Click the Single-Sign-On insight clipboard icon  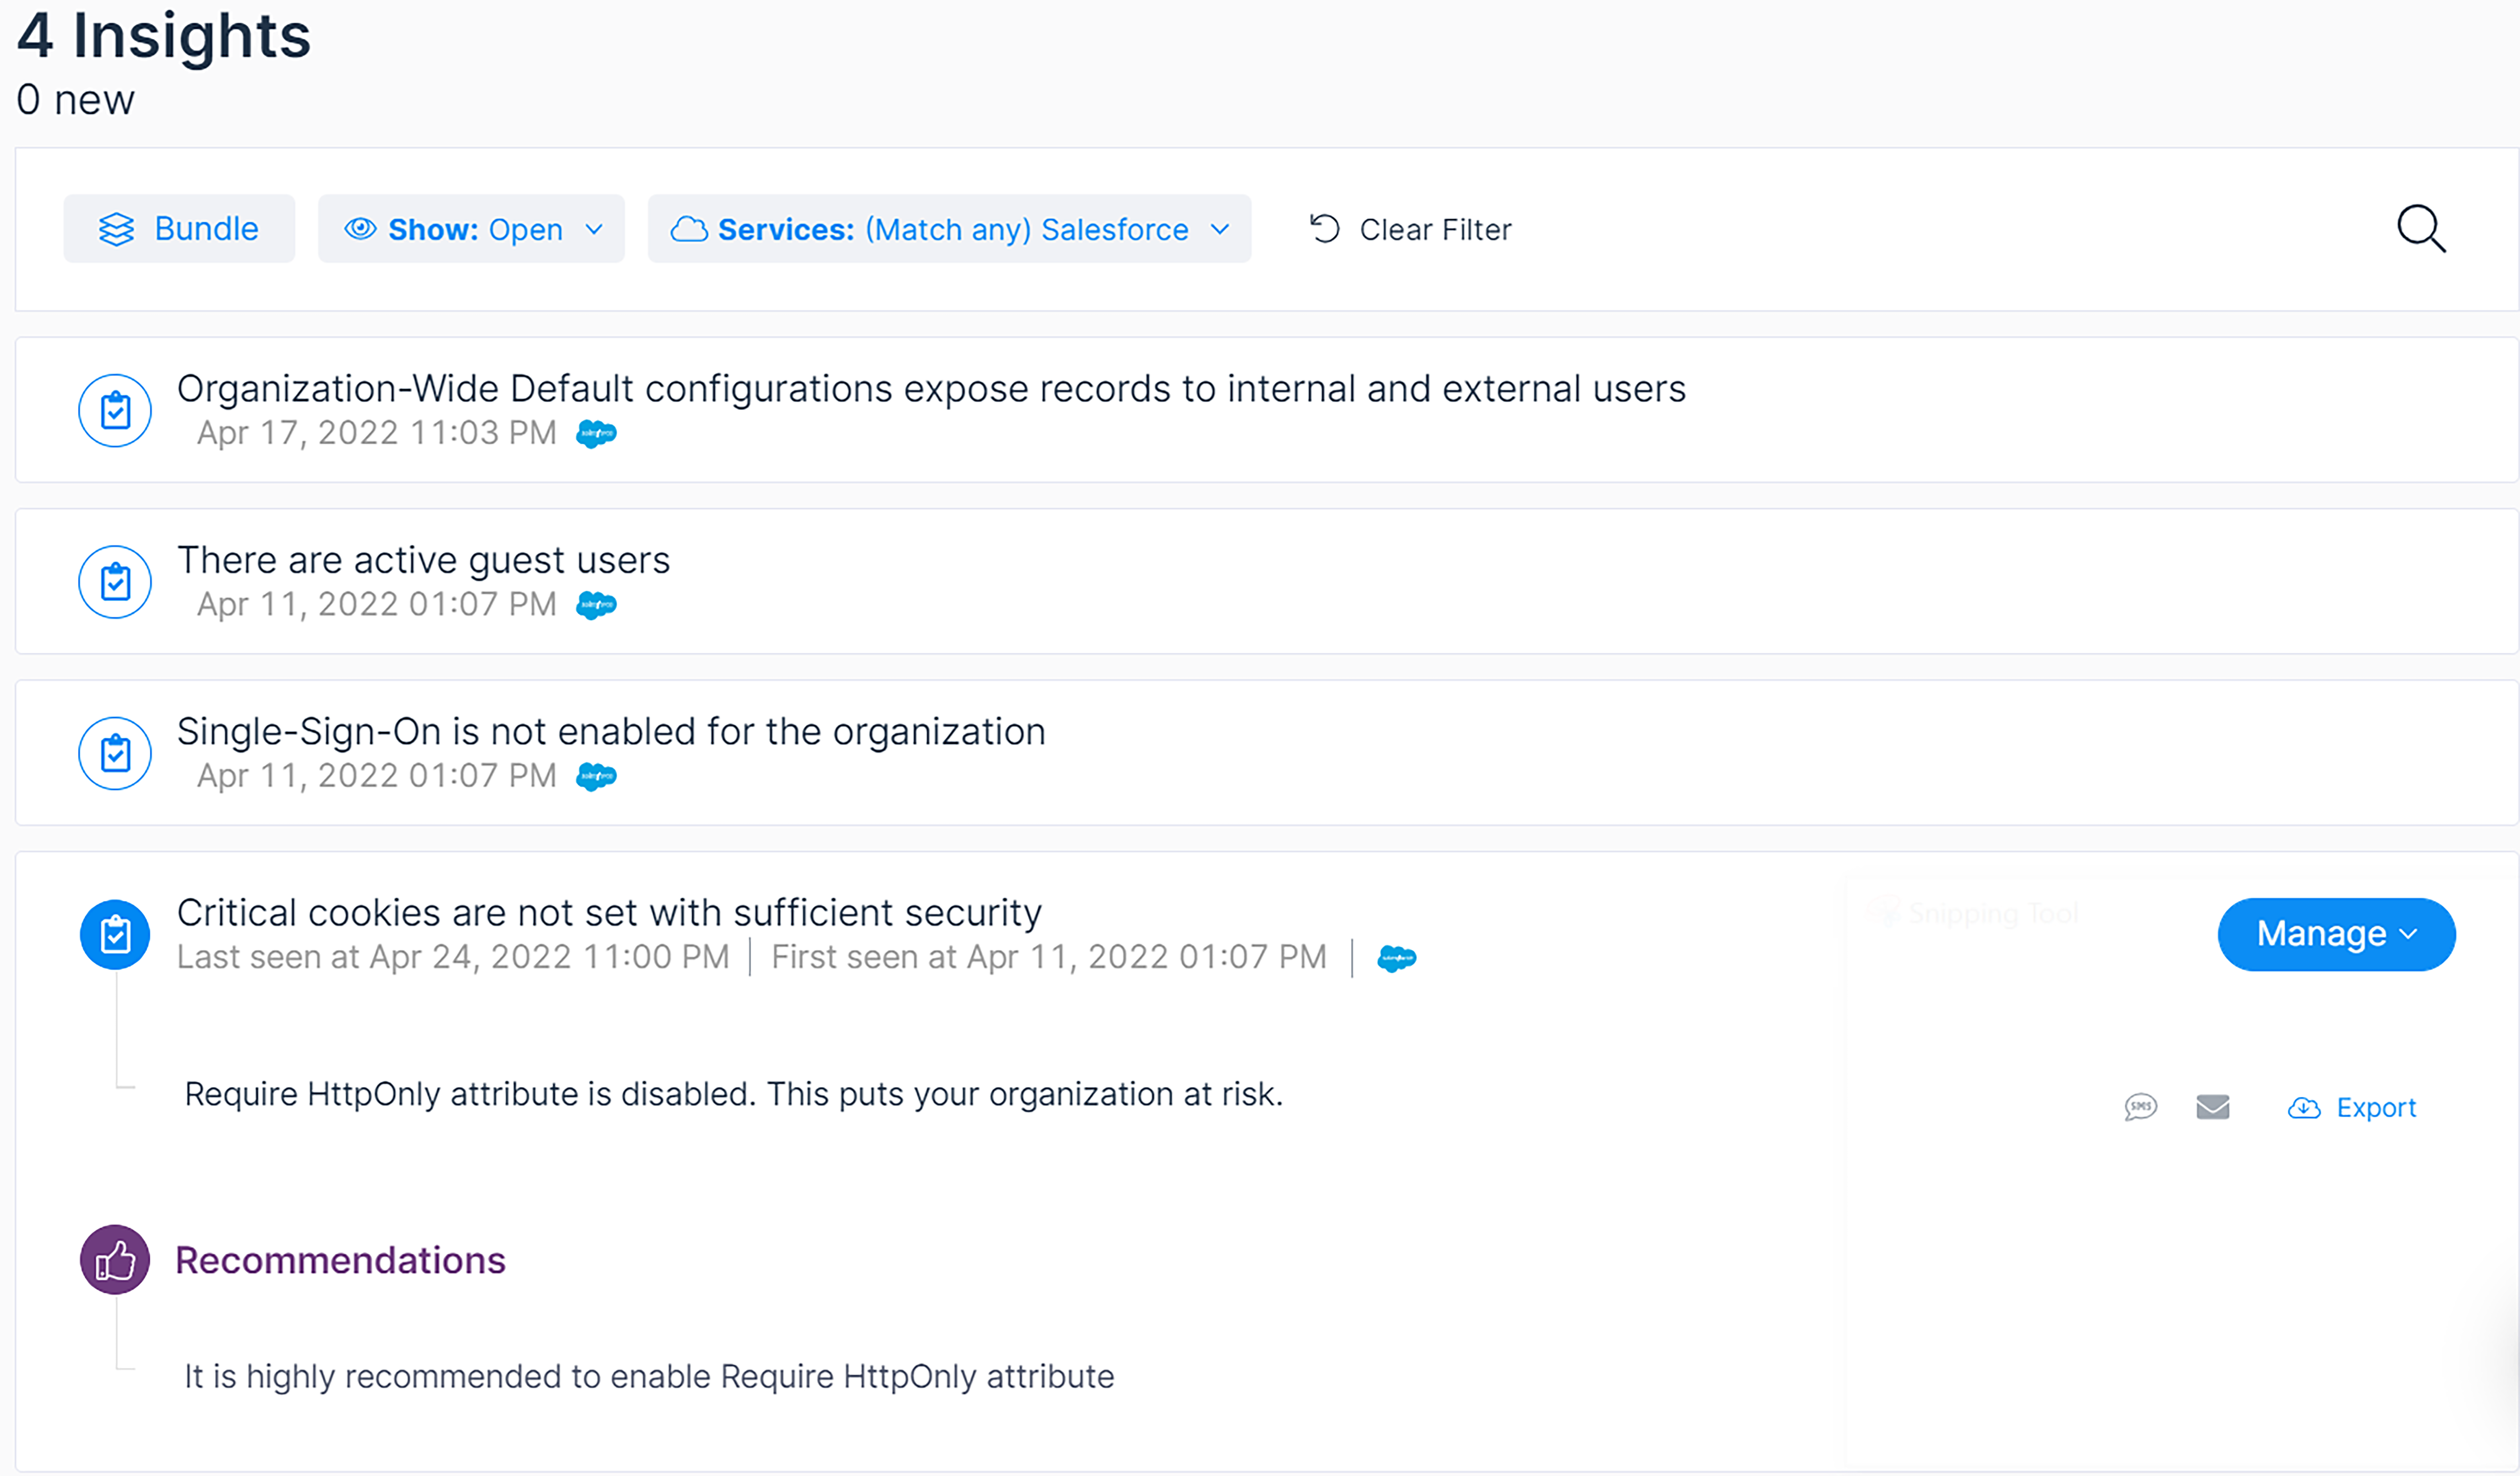click(x=115, y=754)
